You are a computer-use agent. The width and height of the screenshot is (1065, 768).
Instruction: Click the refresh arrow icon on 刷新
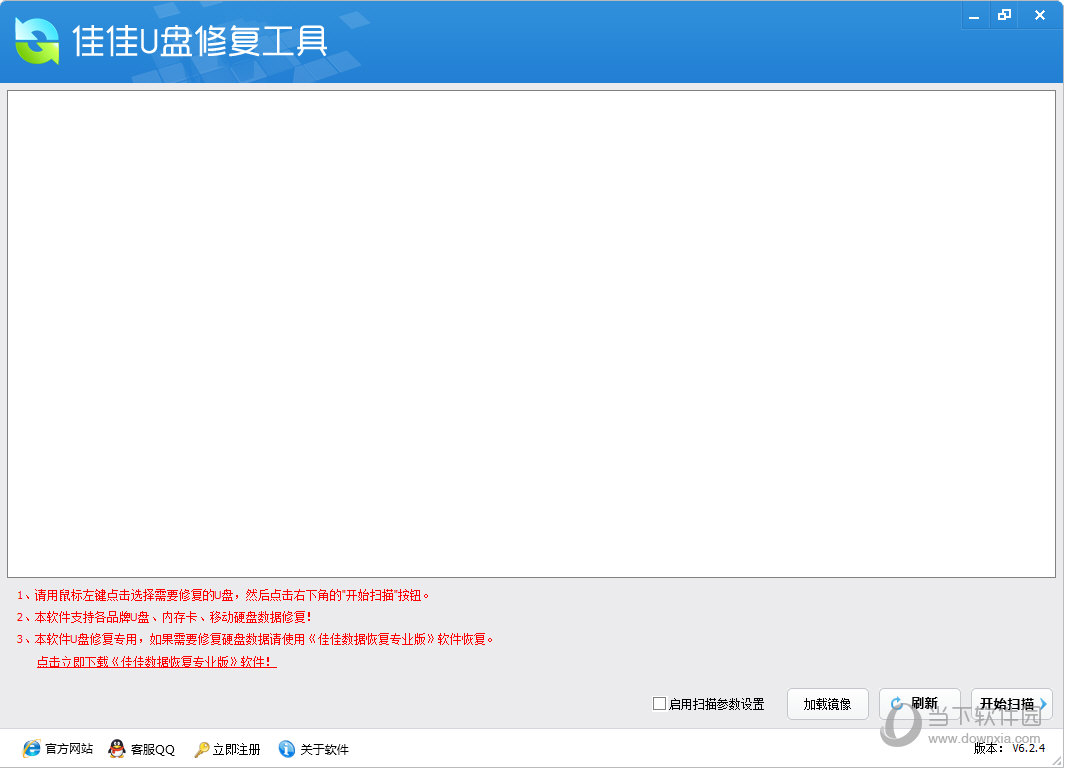[897, 703]
